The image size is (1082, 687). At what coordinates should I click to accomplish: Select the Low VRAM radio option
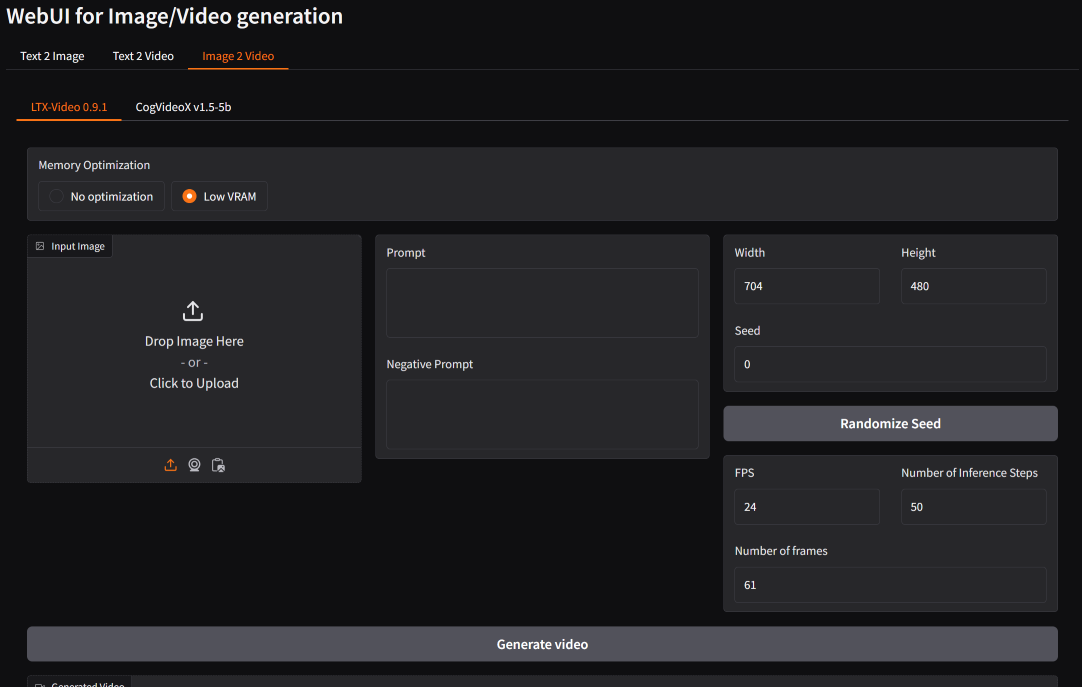(219, 197)
